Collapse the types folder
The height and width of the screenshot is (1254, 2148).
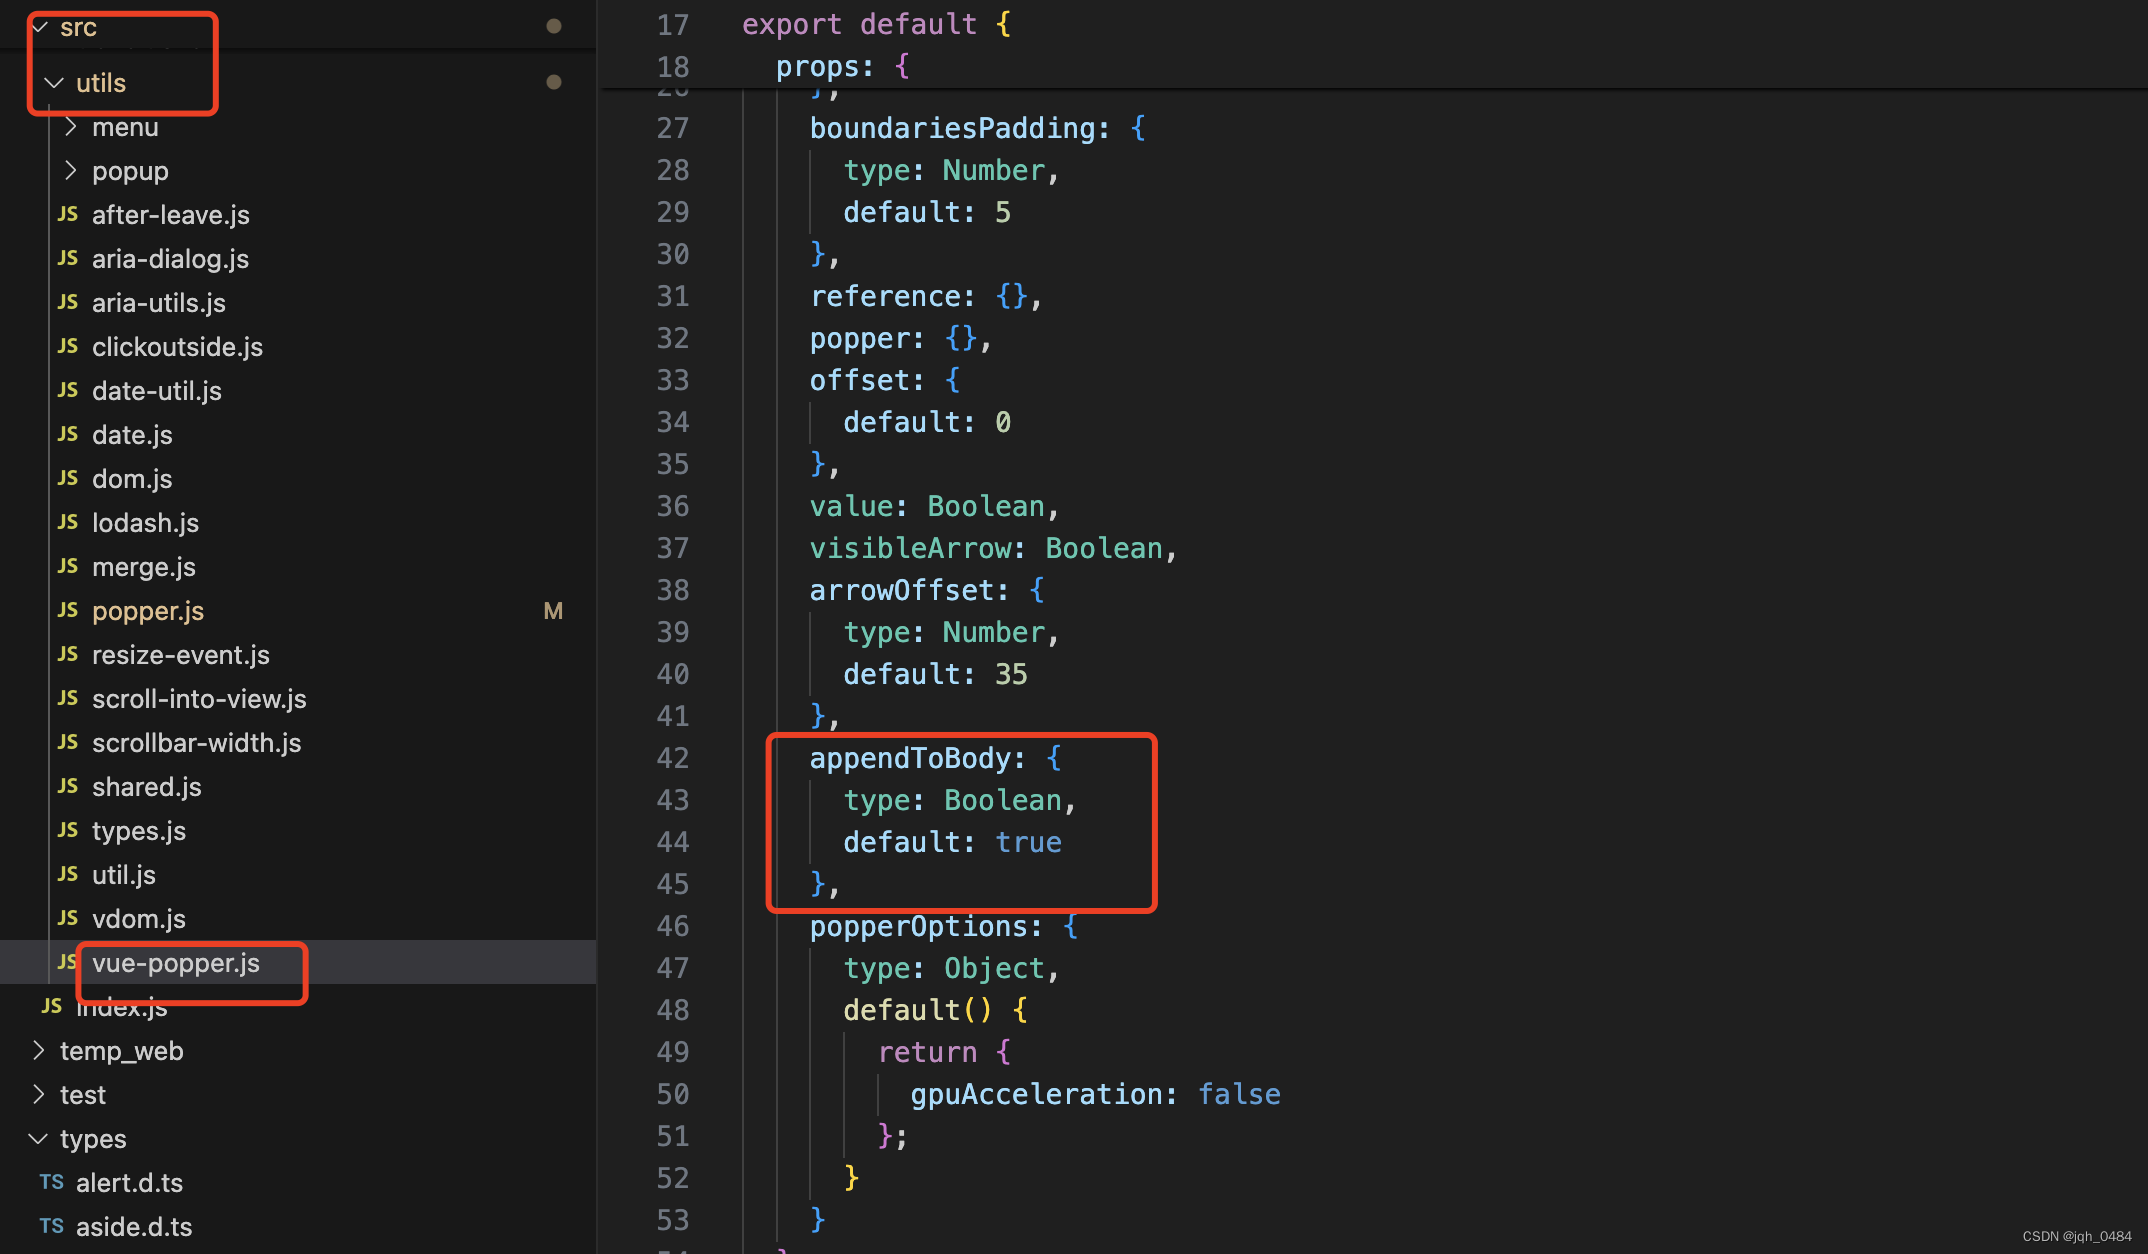(38, 1138)
